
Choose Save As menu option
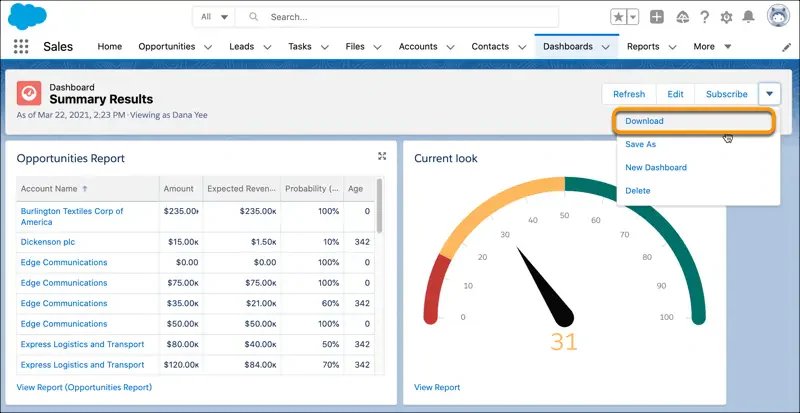pos(640,144)
